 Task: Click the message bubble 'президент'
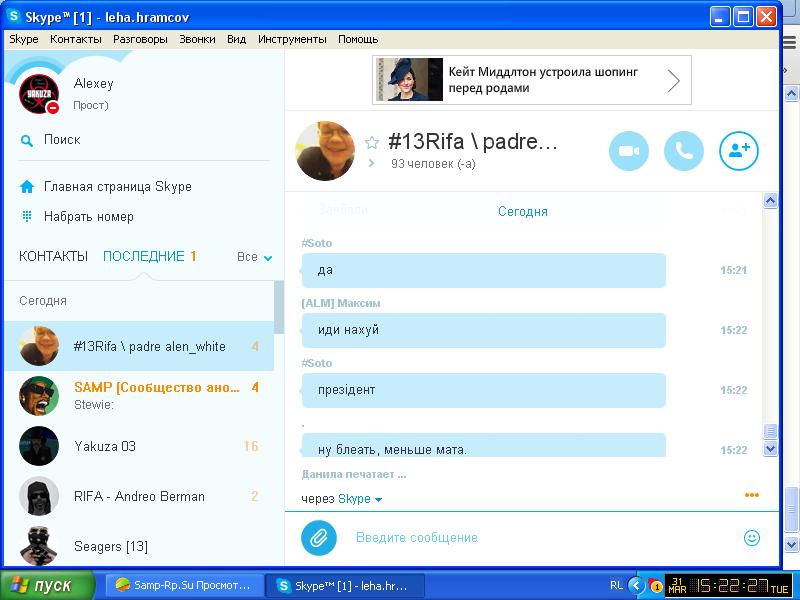click(x=484, y=390)
